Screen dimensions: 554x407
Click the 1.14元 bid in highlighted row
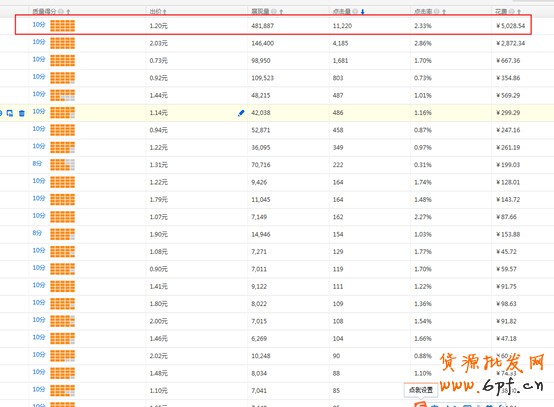tap(158, 113)
